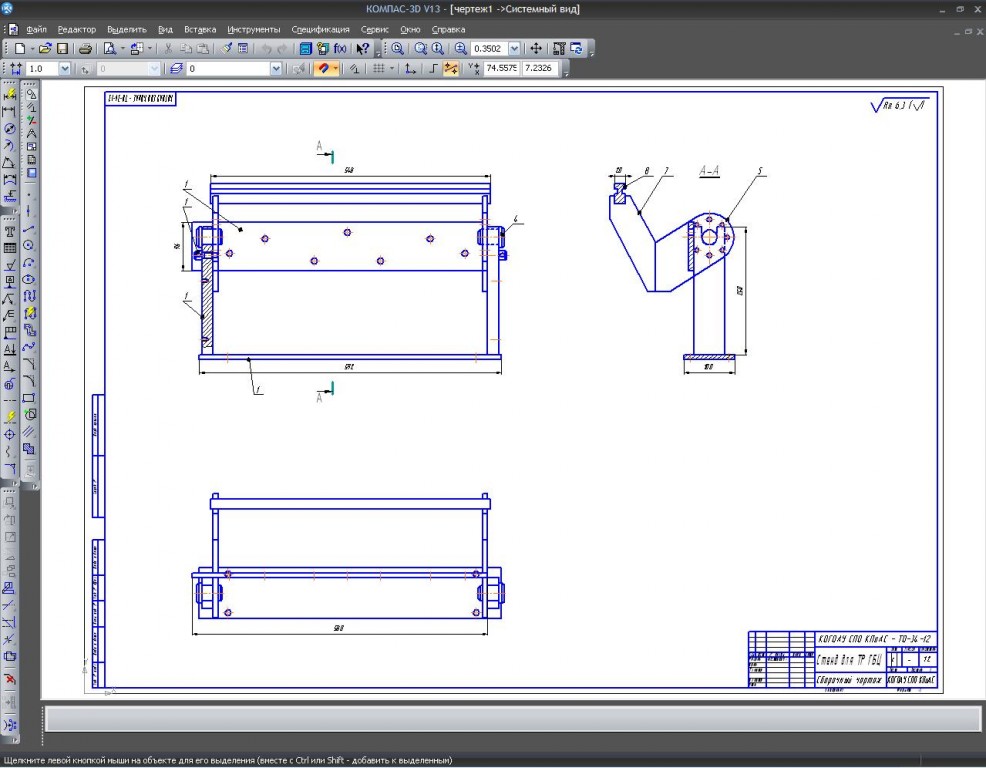Select the local coordinate system icon
The width and height of the screenshot is (986, 768).
point(410,69)
